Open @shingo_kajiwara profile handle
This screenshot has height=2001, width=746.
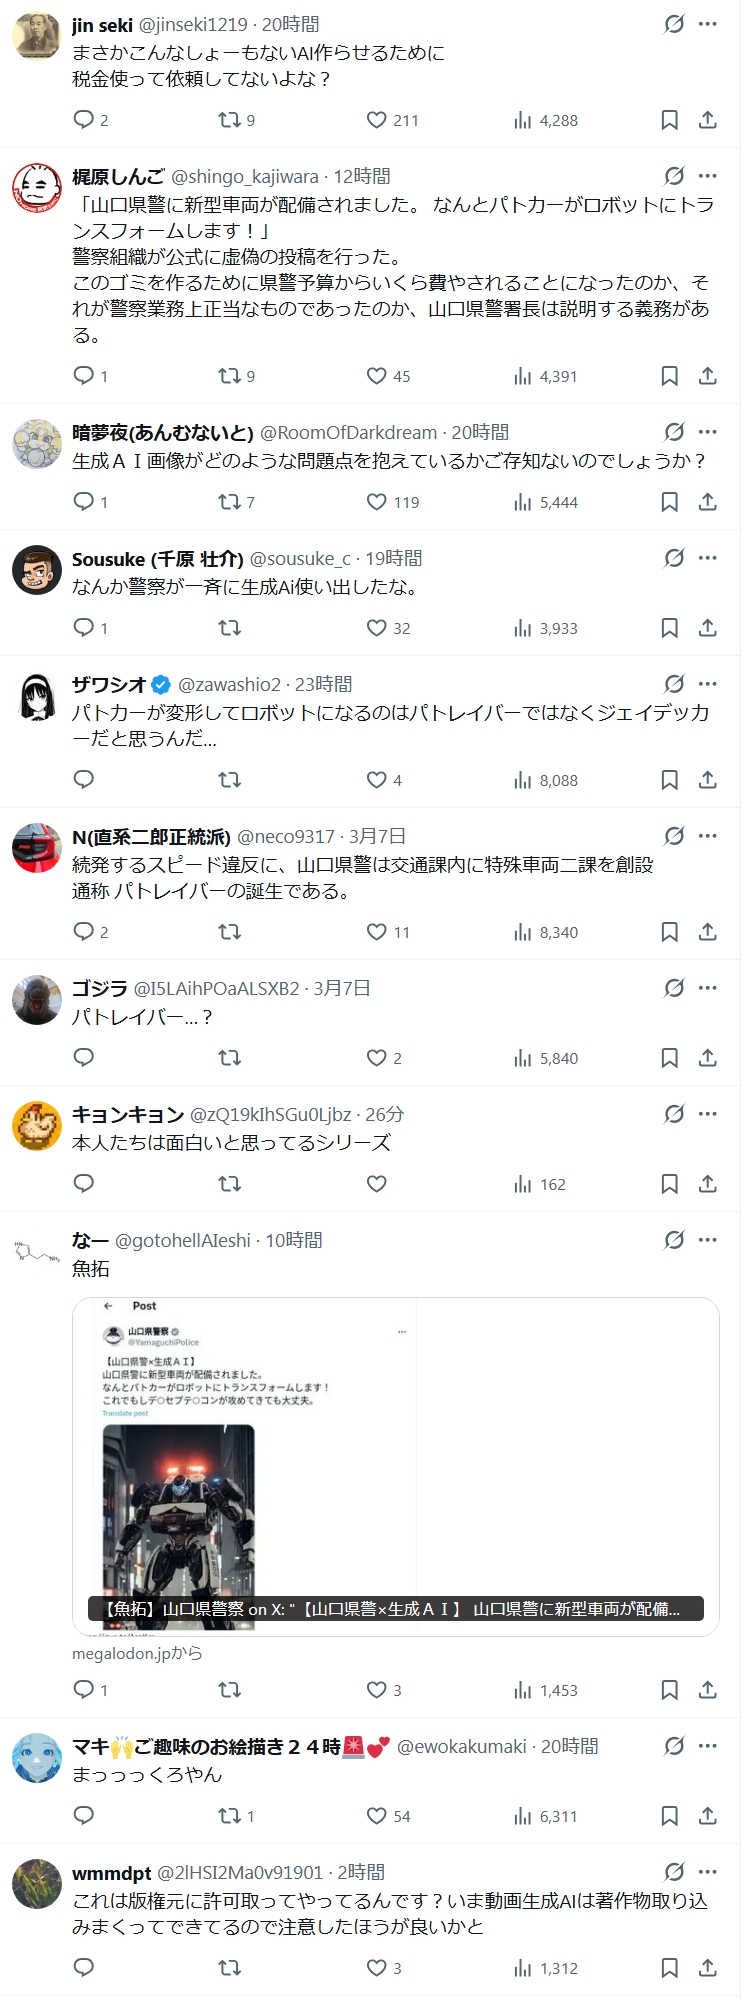pyautogui.click(x=245, y=177)
